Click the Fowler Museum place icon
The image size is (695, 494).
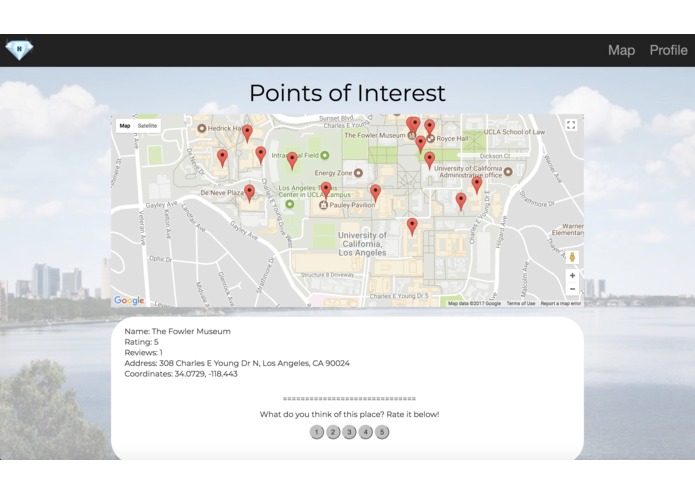point(412,136)
